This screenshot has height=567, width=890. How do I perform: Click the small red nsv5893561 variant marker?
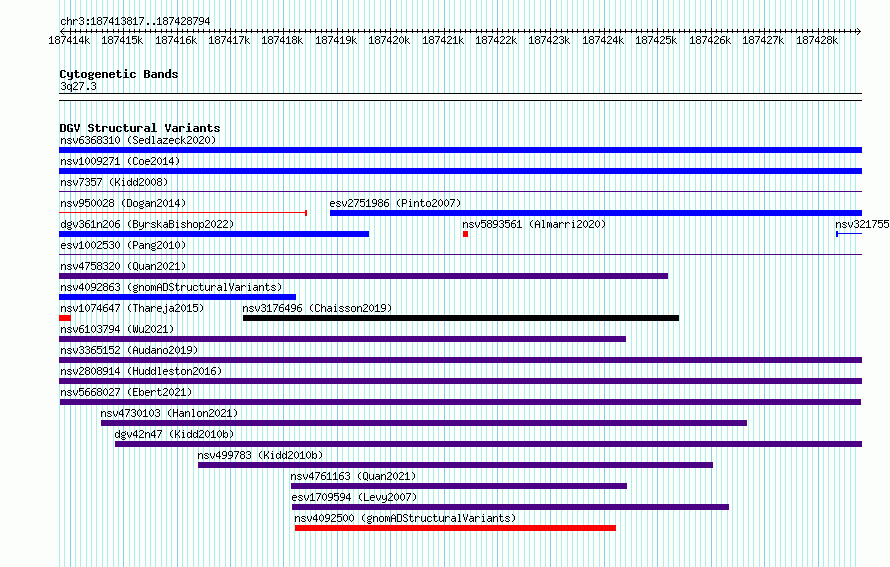coord(465,234)
